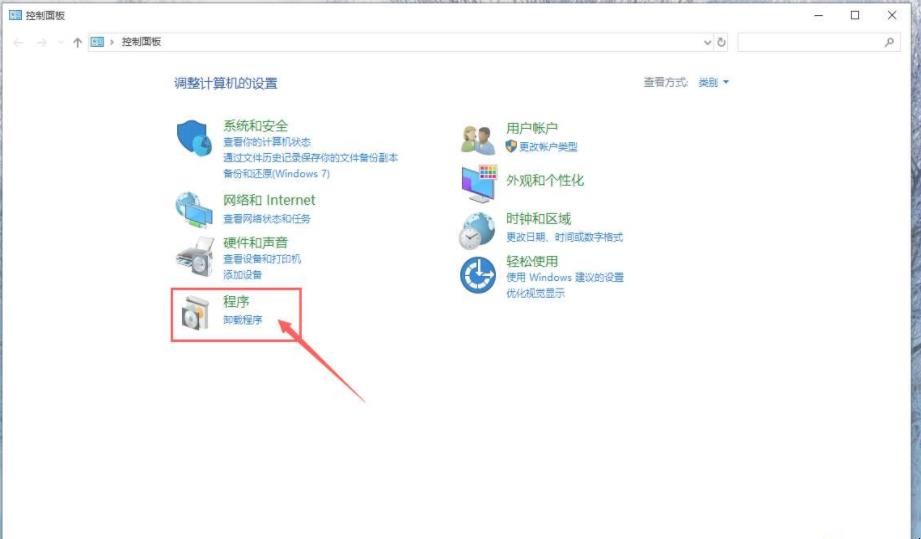
Task: Click 更改日期、时间或数字格式 link
Action: tap(564, 237)
